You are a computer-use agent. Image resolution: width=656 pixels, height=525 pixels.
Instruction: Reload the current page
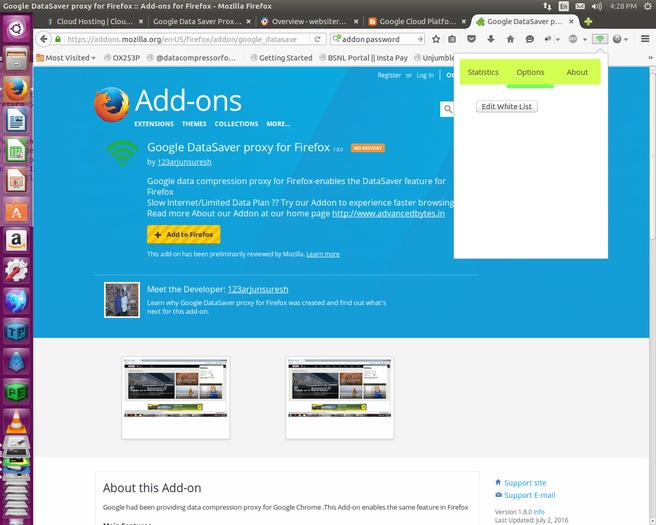(x=318, y=39)
